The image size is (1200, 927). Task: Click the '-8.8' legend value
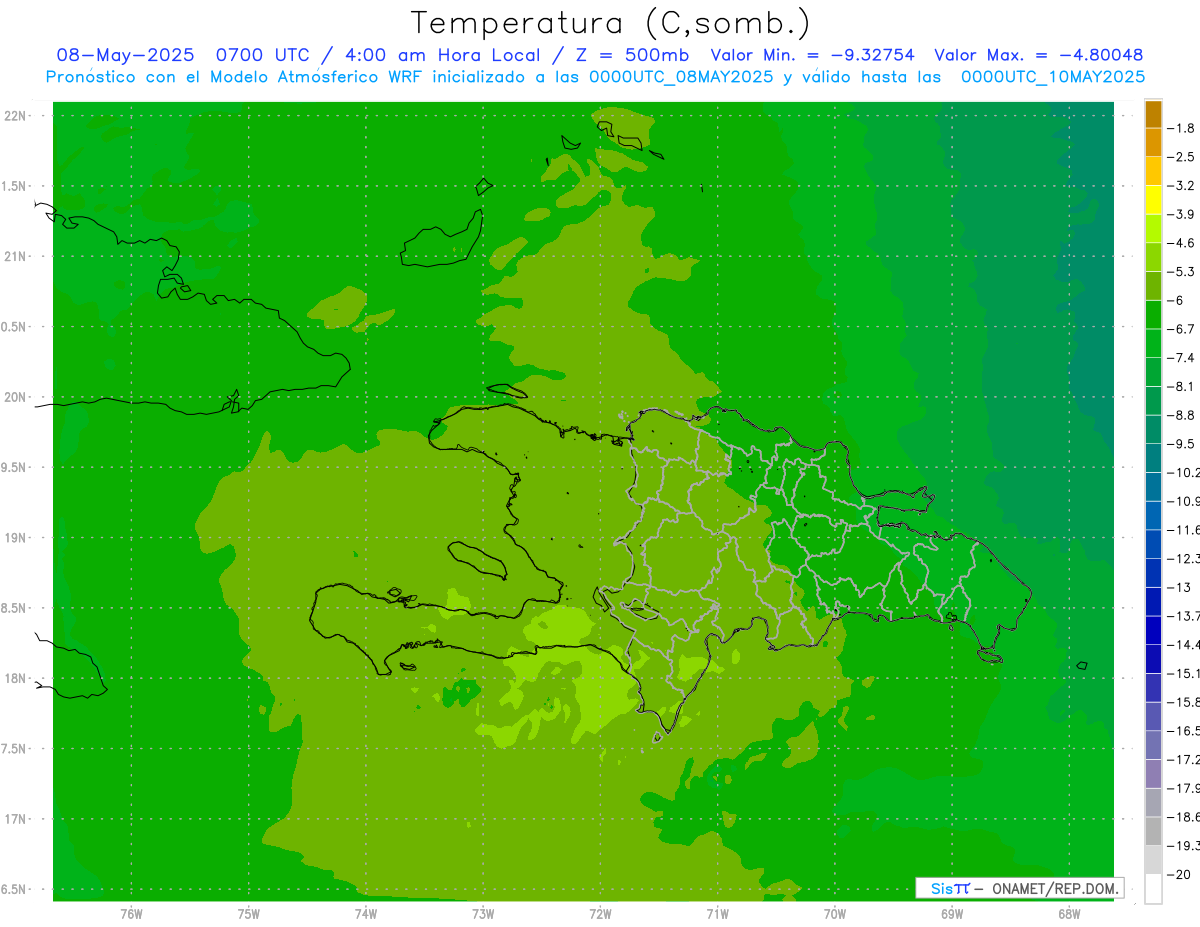click(x=1183, y=415)
